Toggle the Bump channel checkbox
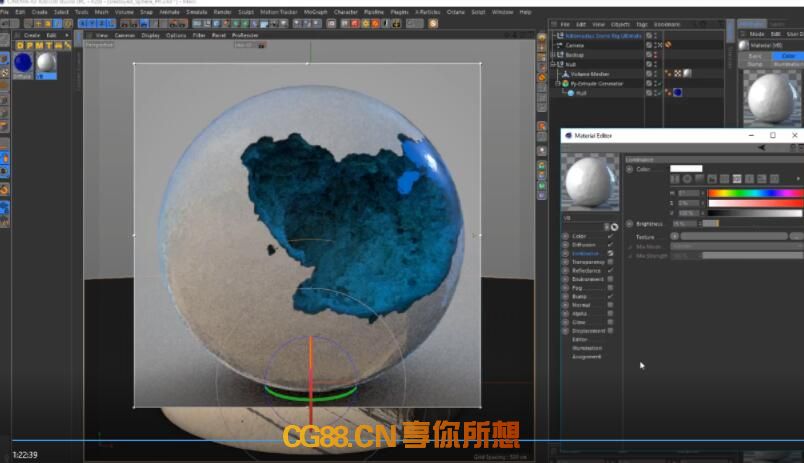 pos(610,296)
